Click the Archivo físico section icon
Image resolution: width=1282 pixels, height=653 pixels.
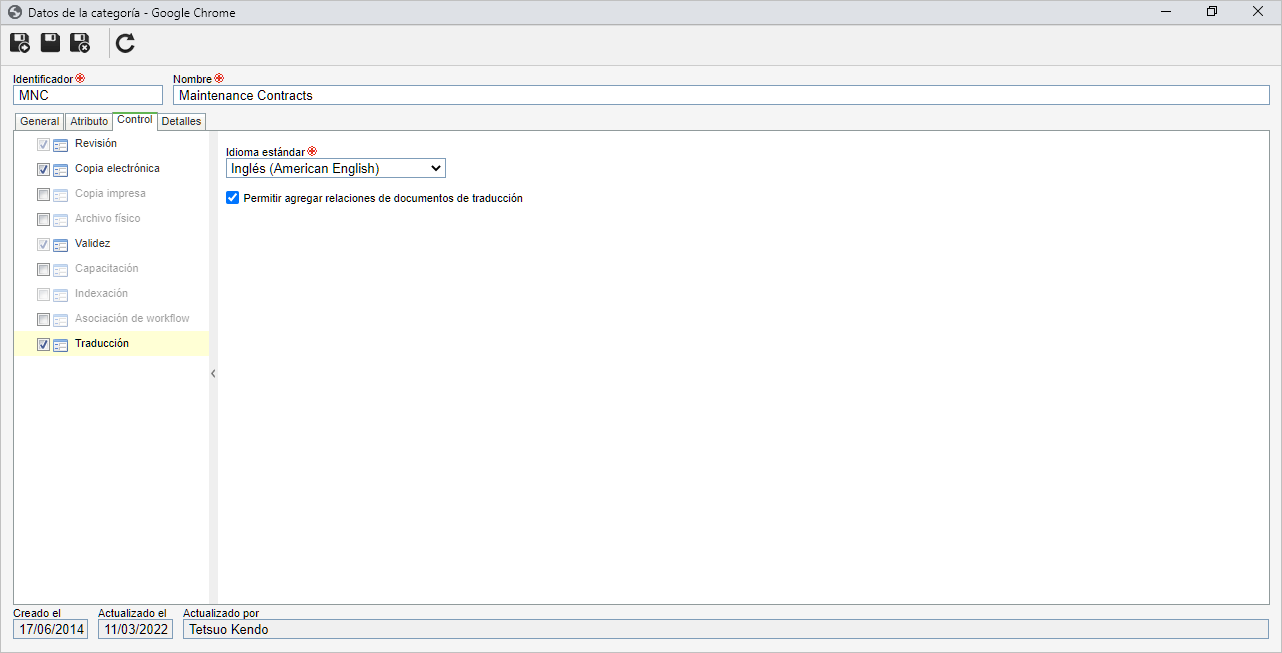[x=60, y=219]
